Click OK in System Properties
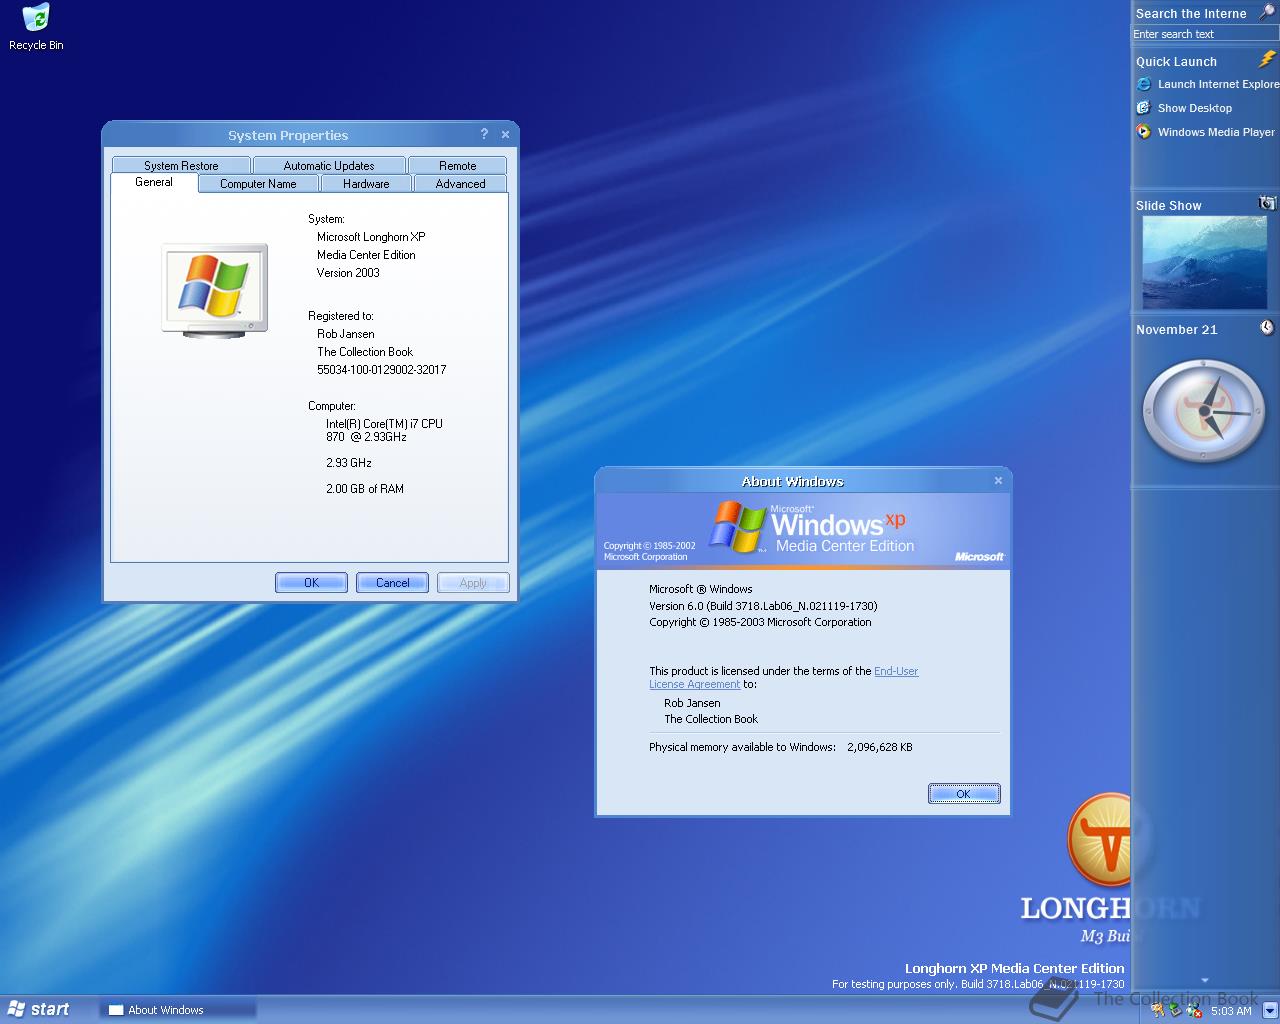 point(311,582)
